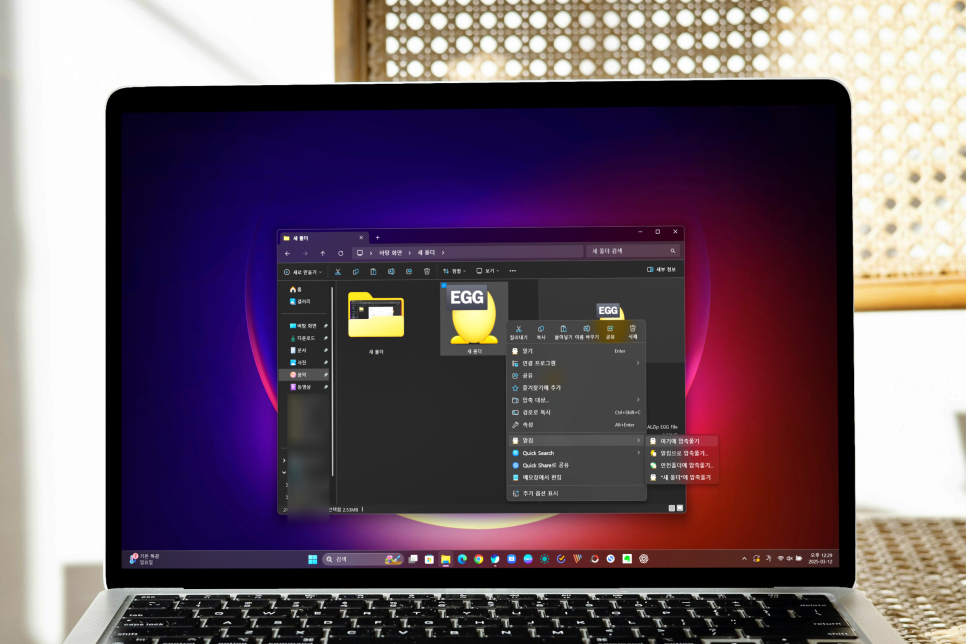This screenshot has height=644, width=966.
Task: Click the search magnifier icon in Explorer
Action: coord(673,251)
